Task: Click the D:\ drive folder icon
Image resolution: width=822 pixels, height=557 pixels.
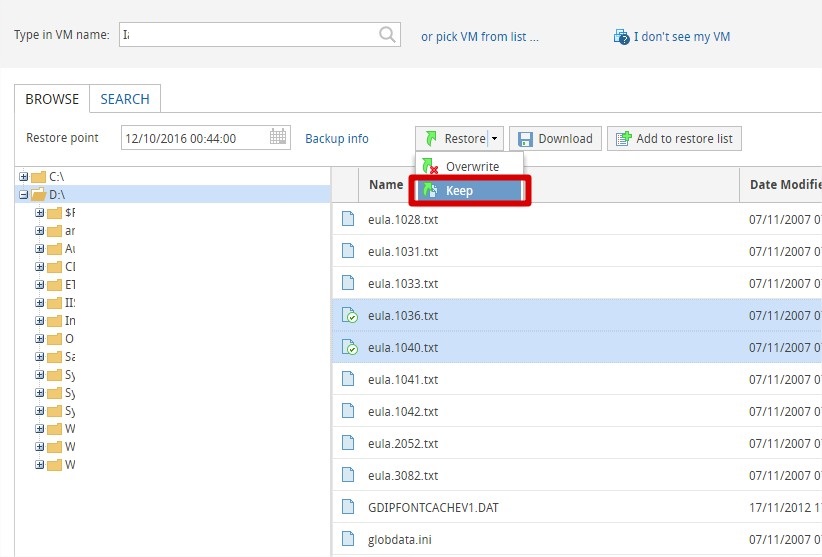Action: pos(38,194)
